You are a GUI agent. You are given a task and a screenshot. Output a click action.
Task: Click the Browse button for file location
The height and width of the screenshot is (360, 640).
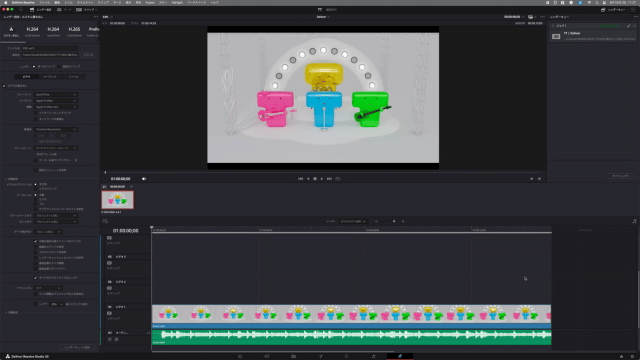pos(88,55)
